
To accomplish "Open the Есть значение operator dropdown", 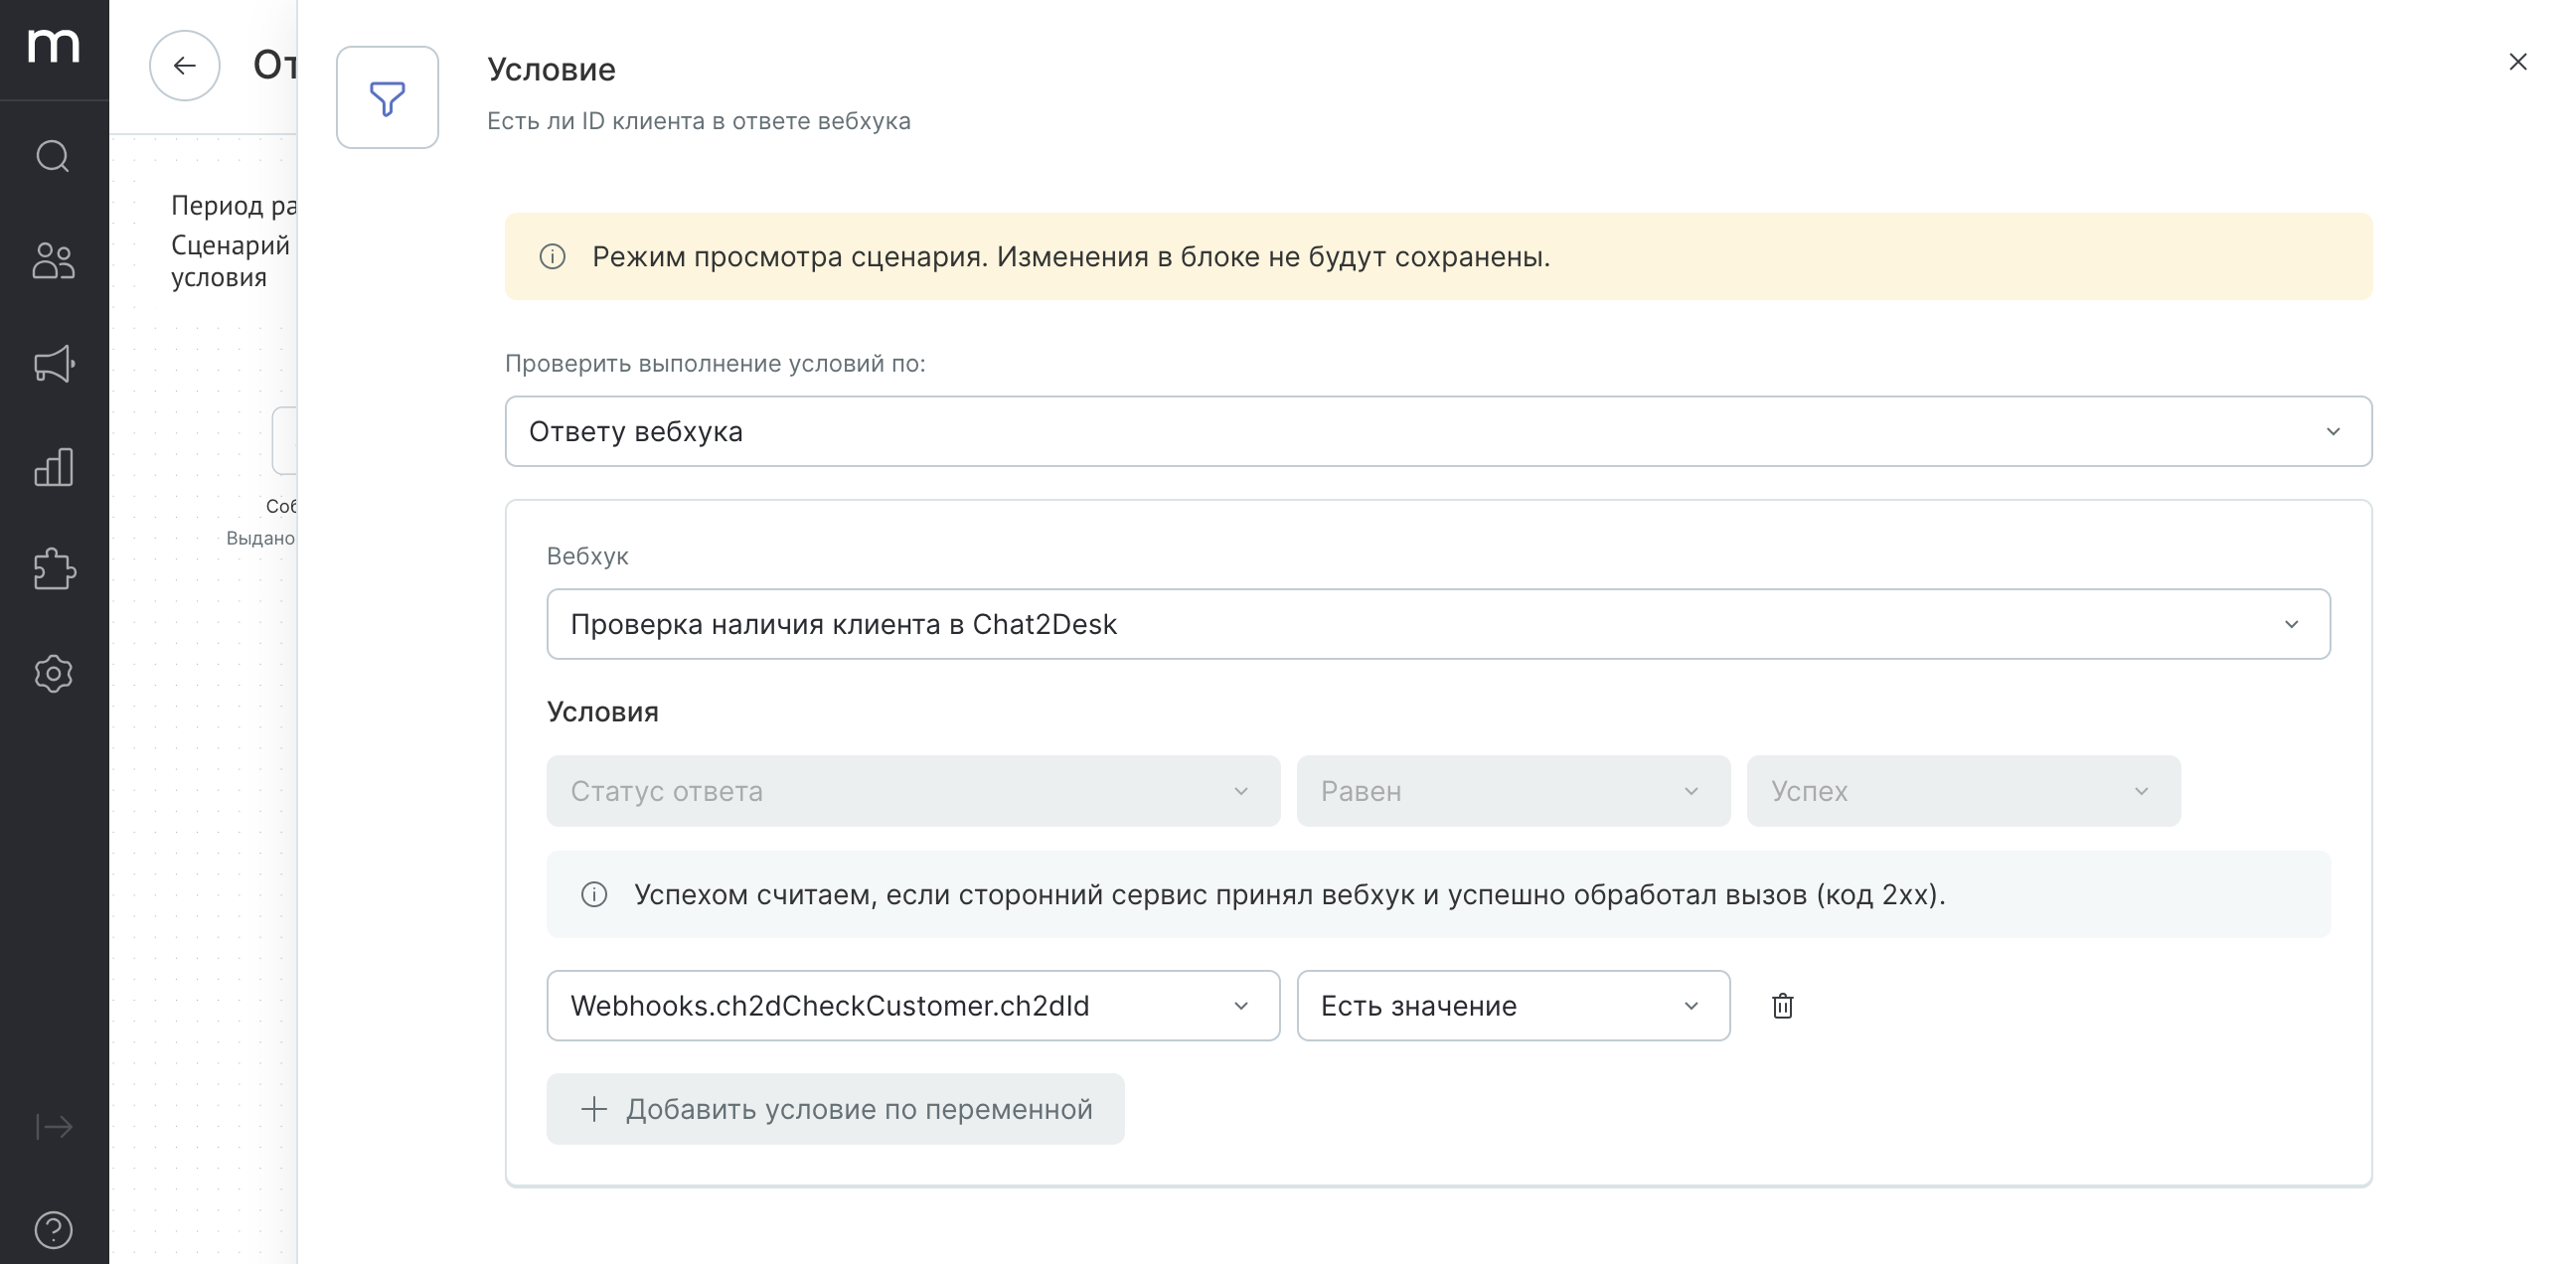I will tap(1513, 1006).
